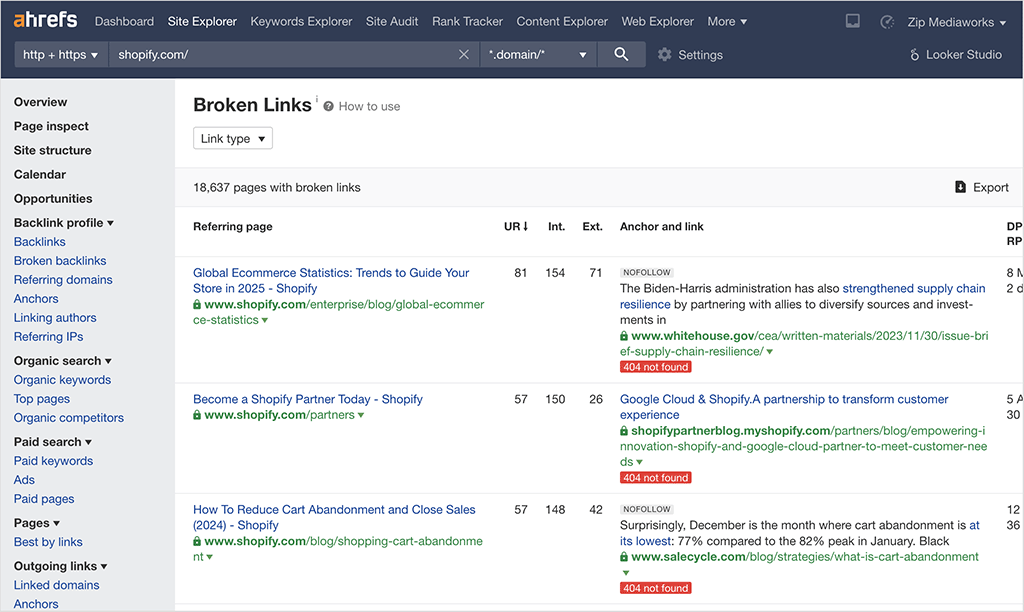Screen dimensions: 1024x612
Task: Click the credits usage gauge icon
Action: 887,22
